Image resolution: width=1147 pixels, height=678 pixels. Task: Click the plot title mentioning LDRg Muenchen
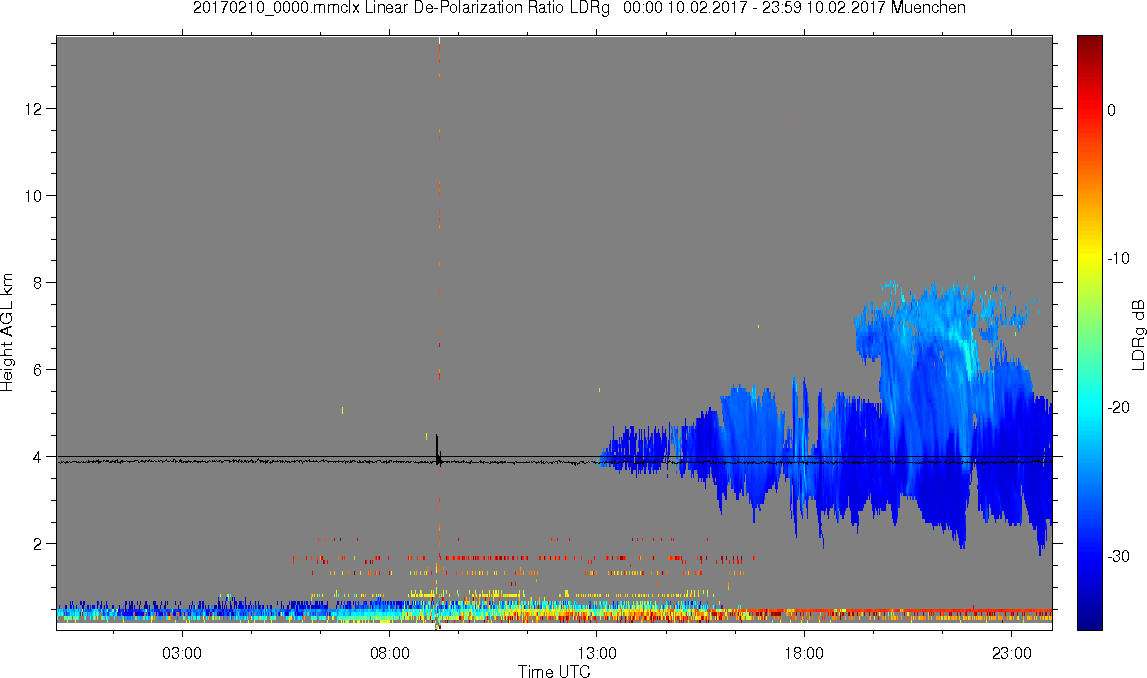(579, 8)
